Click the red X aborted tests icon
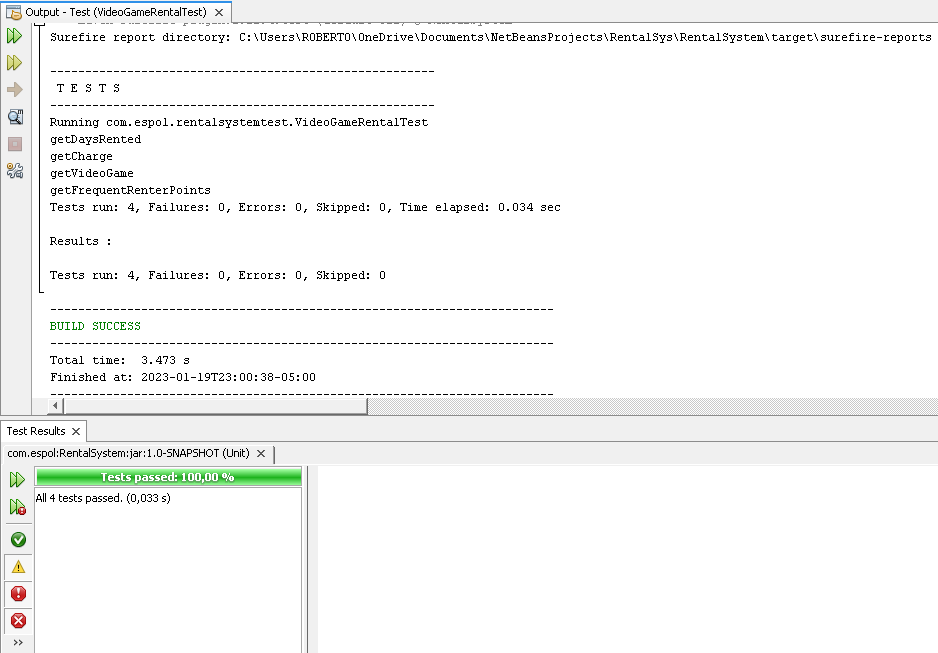The width and height of the screenshot is (938, 653). (x=17, y=621)
